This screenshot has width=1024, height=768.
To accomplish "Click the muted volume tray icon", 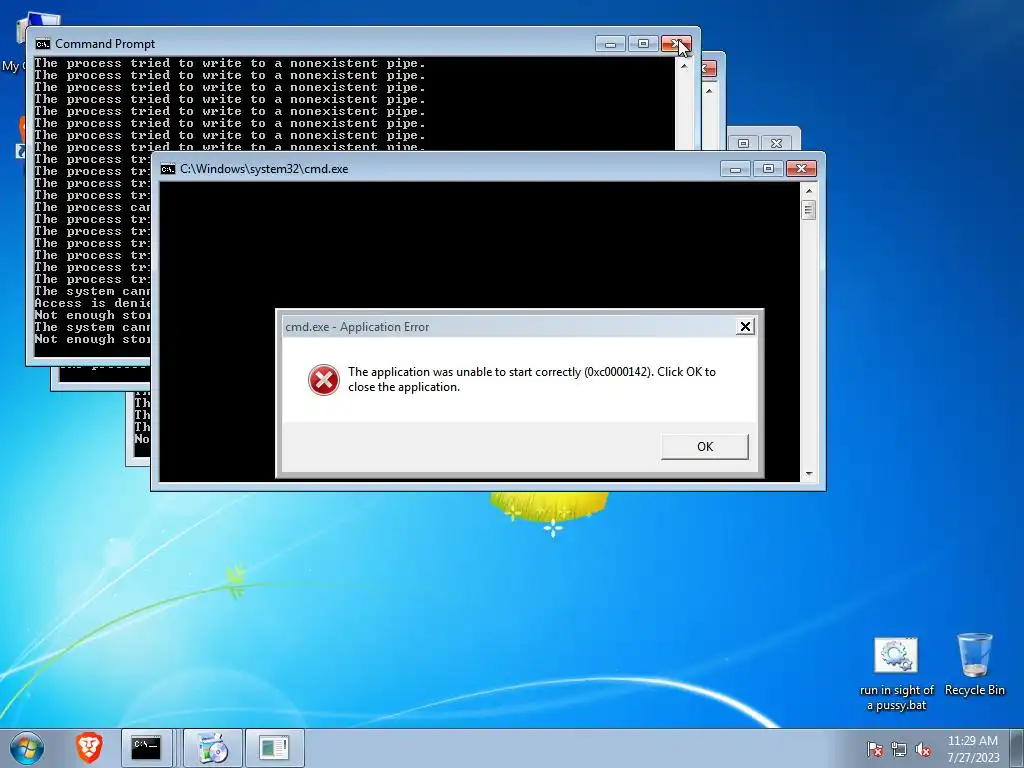I will pyautogui.click(x=923, y=749).
